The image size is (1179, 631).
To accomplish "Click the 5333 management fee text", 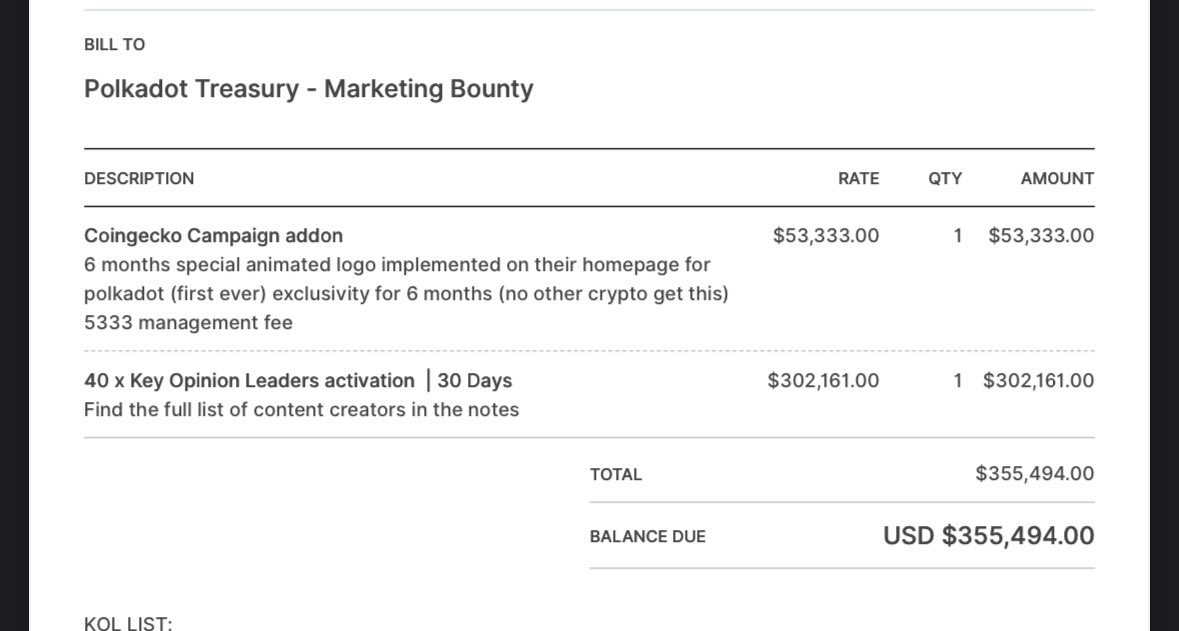I will click(188, 323).
